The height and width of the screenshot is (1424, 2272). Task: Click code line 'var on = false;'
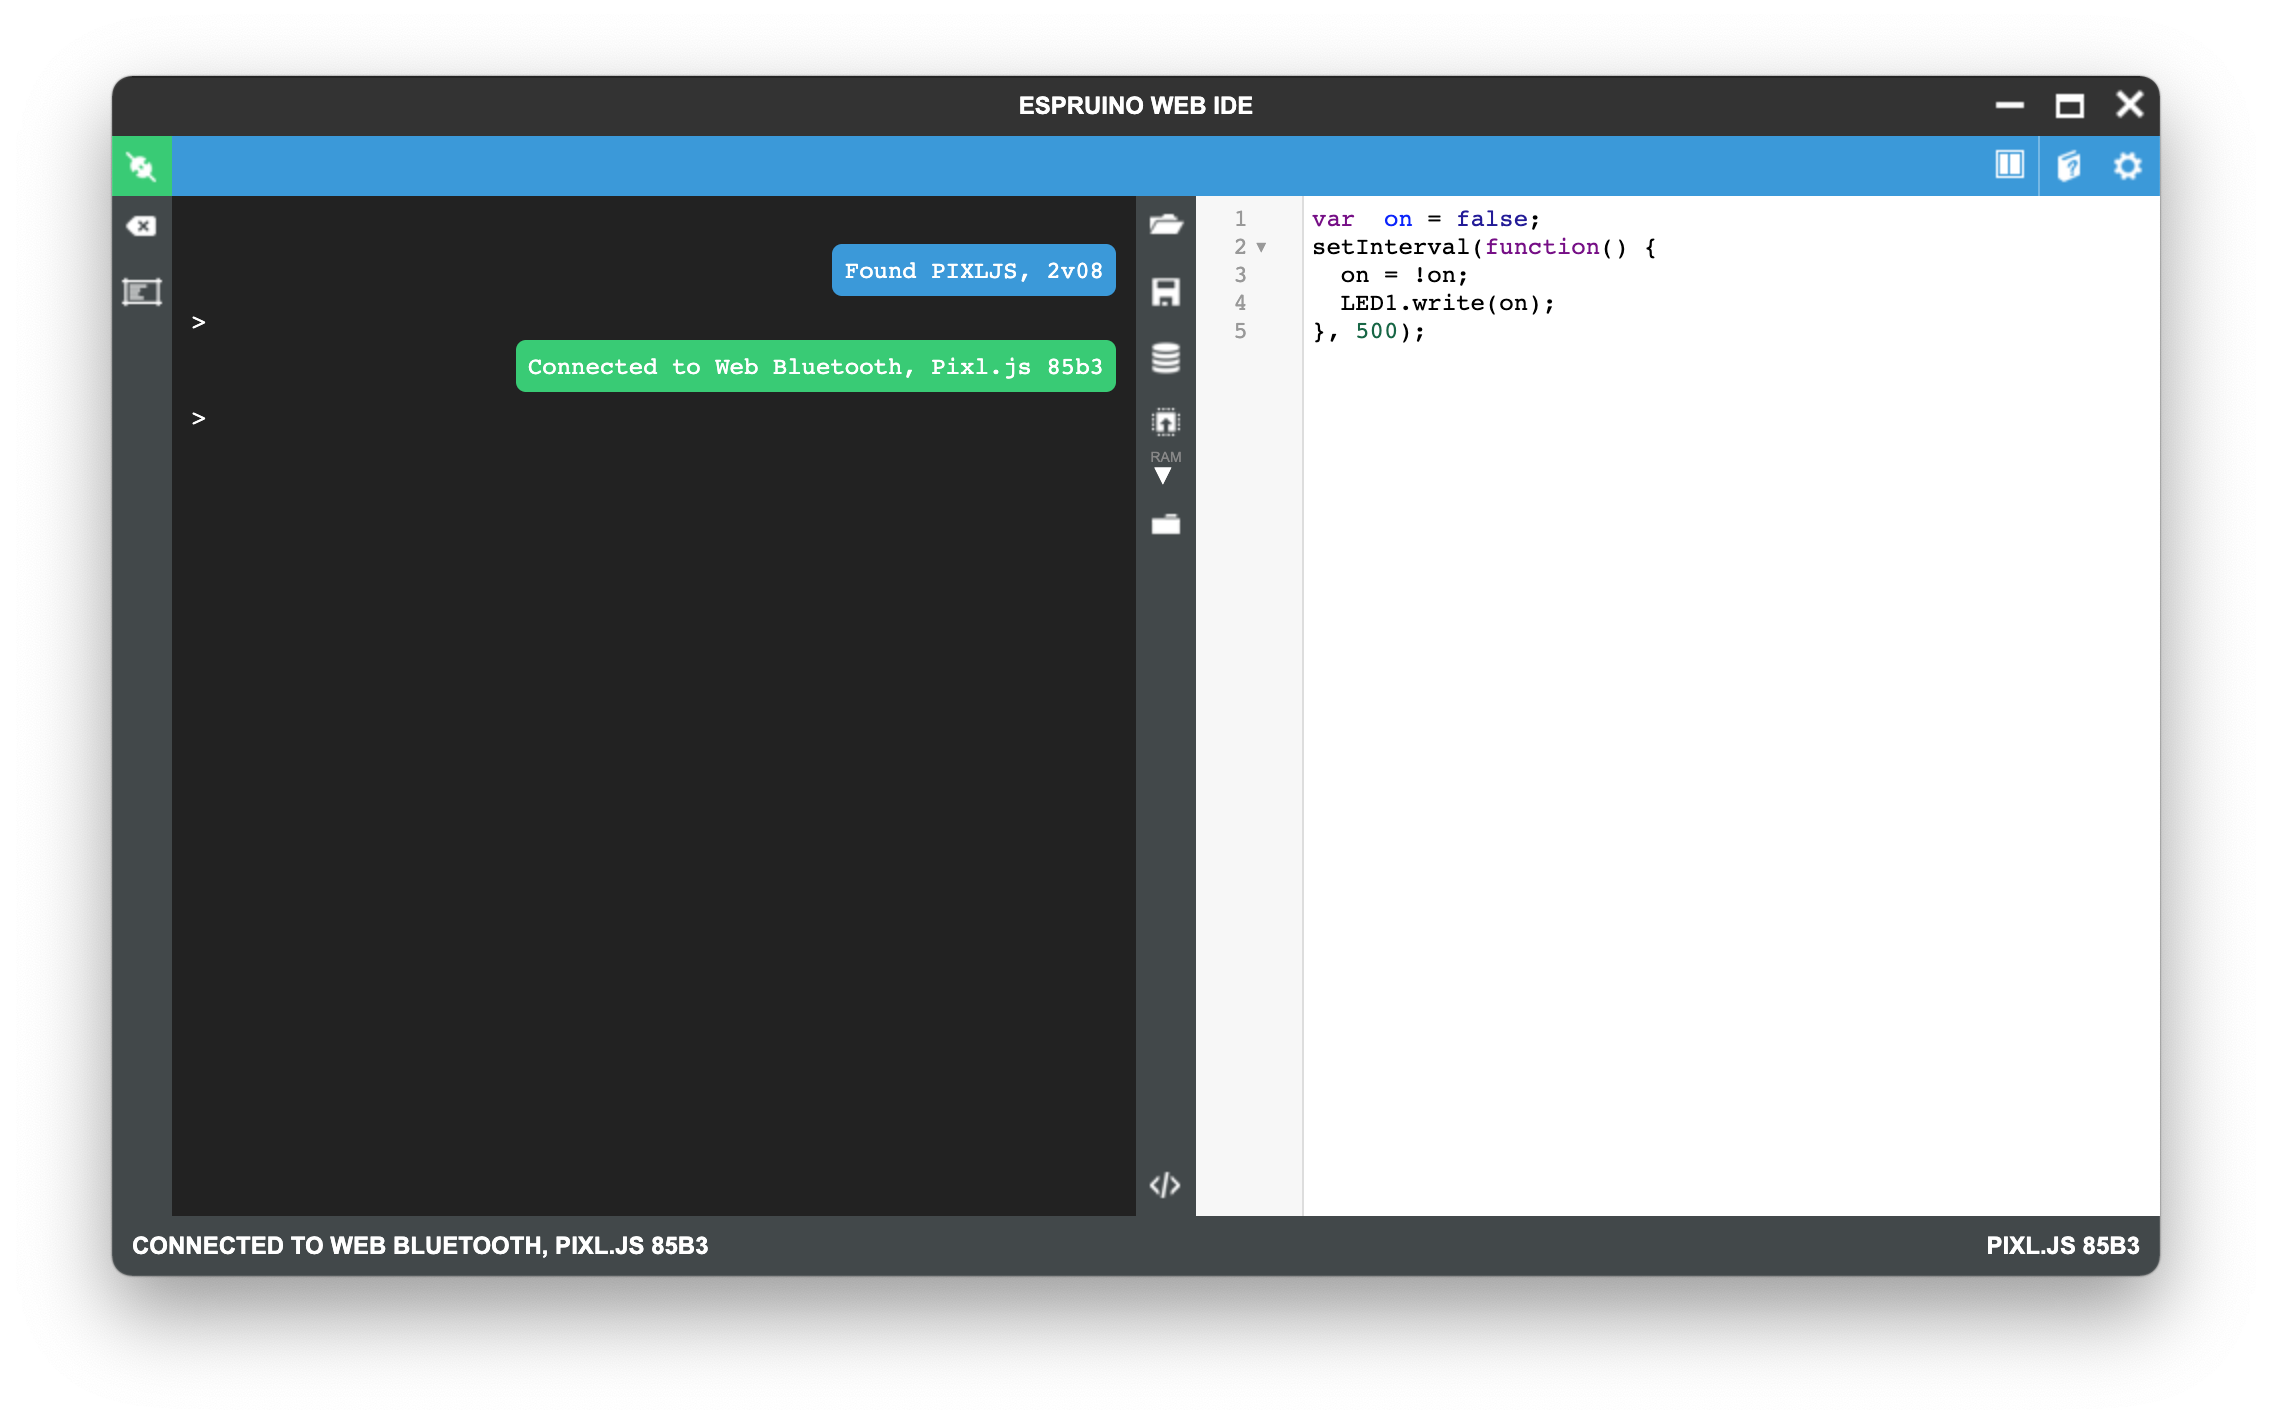pos(1426,219)
